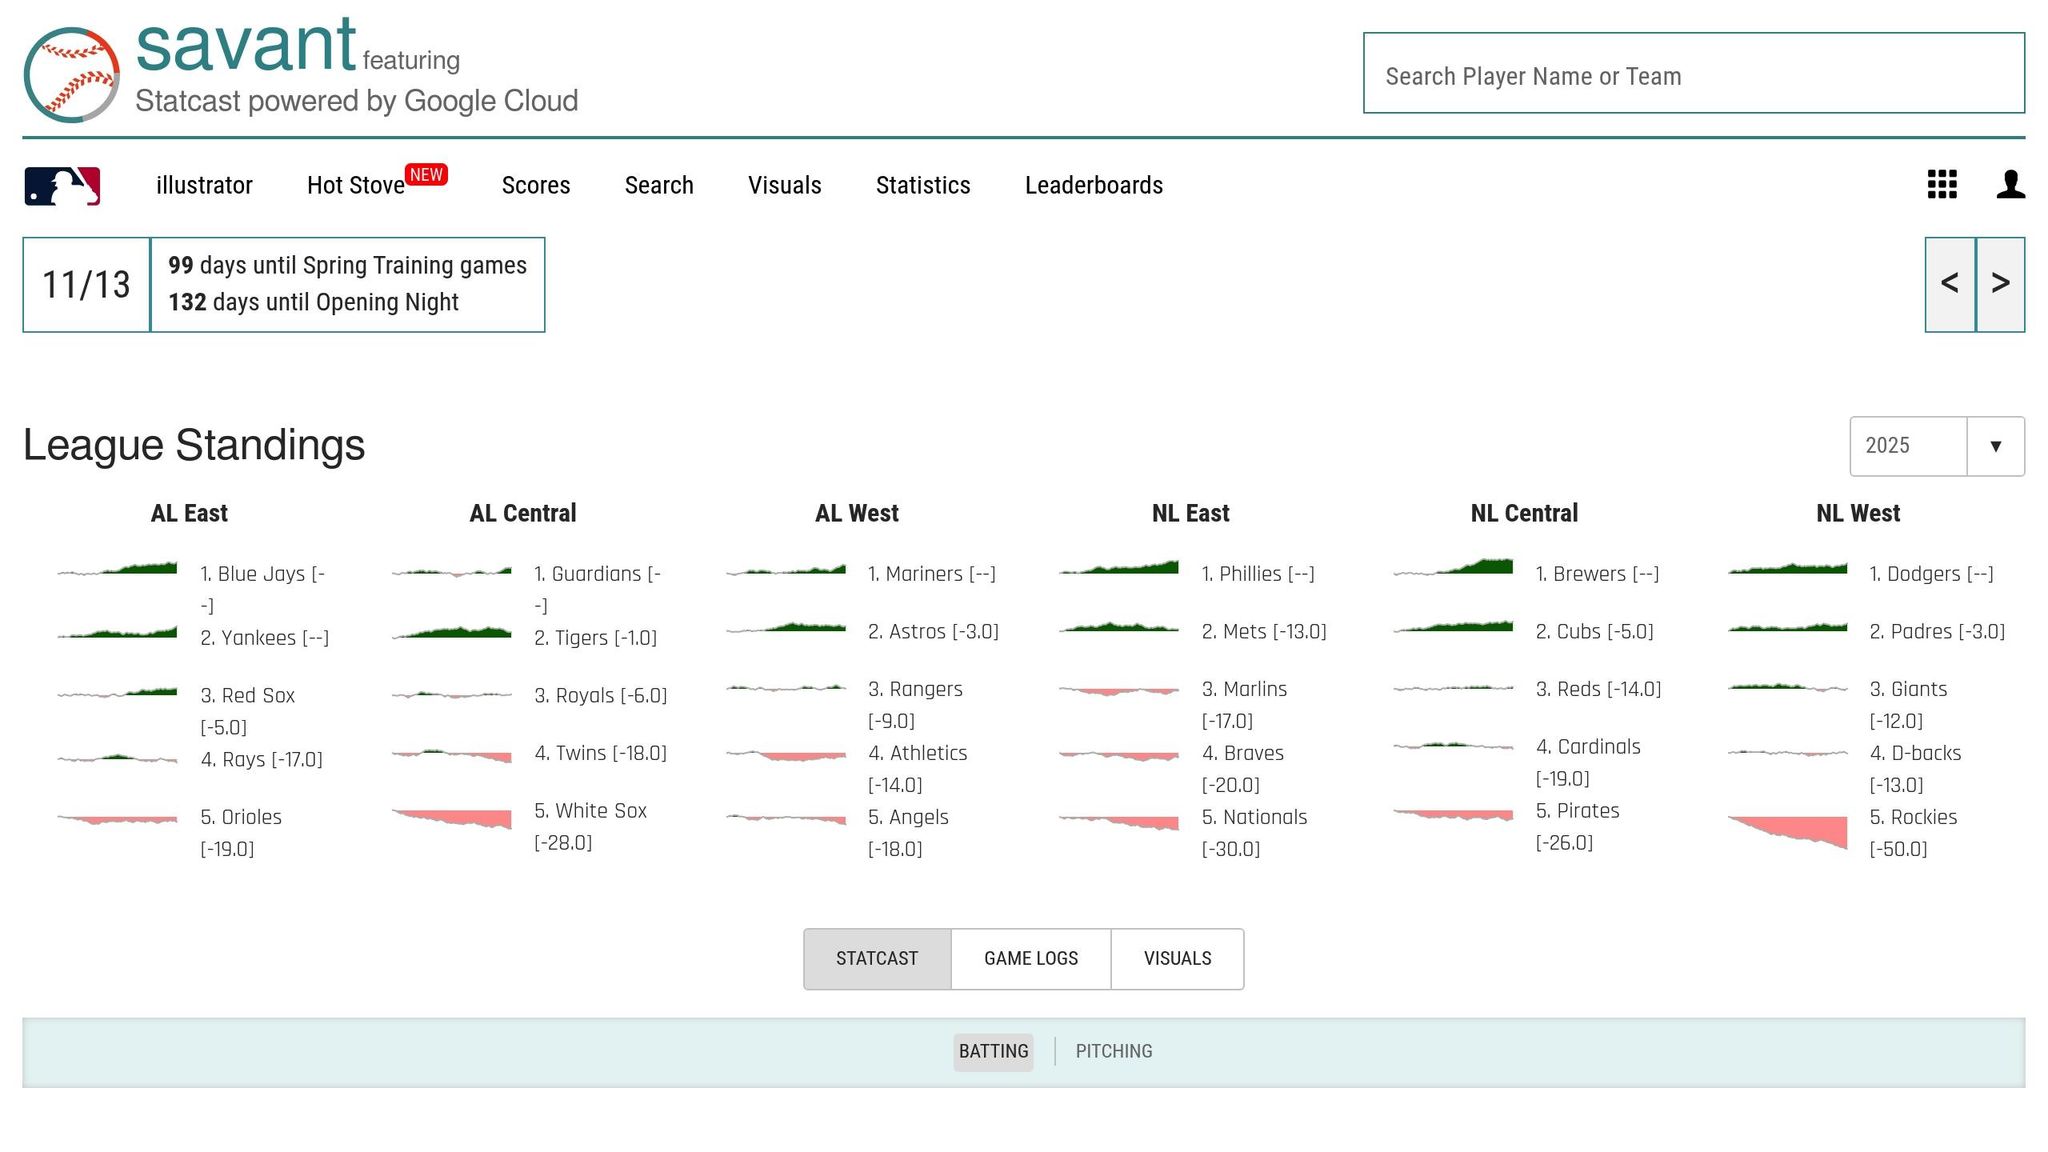Image resolution: width=2048 pixels, height=1152 pixels.
Task: Open the 2025 season year dropdown
Action: (1936, 446)
